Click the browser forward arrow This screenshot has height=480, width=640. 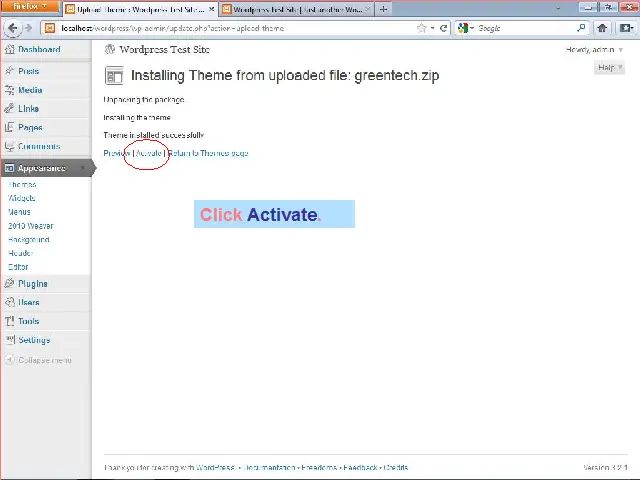coord(28,28)
